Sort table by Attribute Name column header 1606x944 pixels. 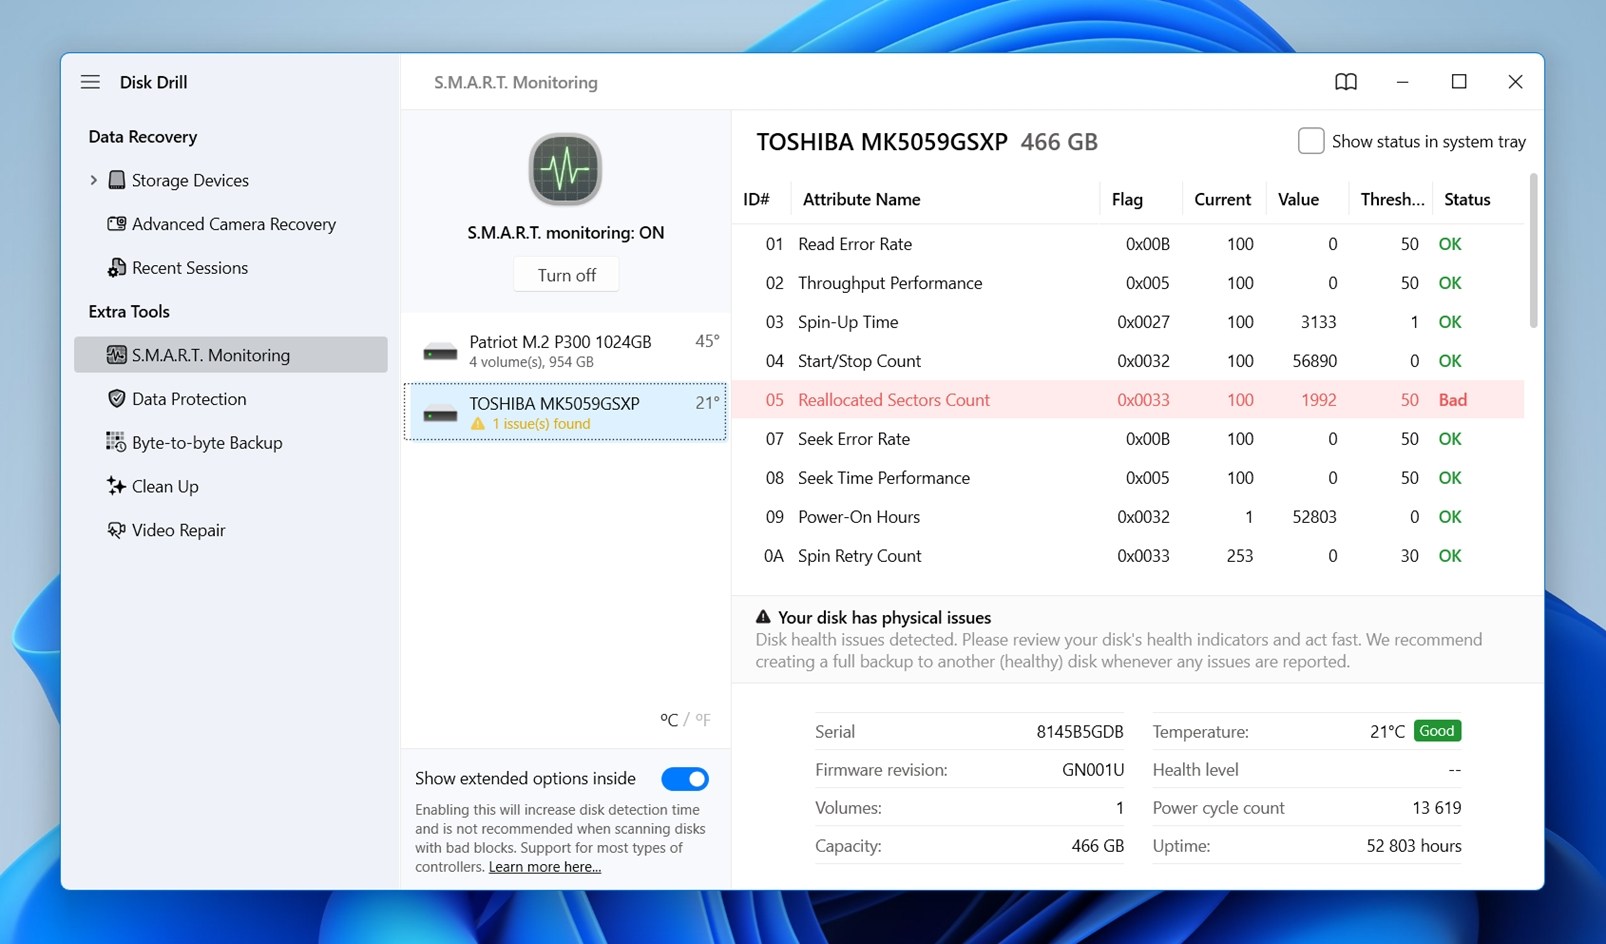coord(861,199)
